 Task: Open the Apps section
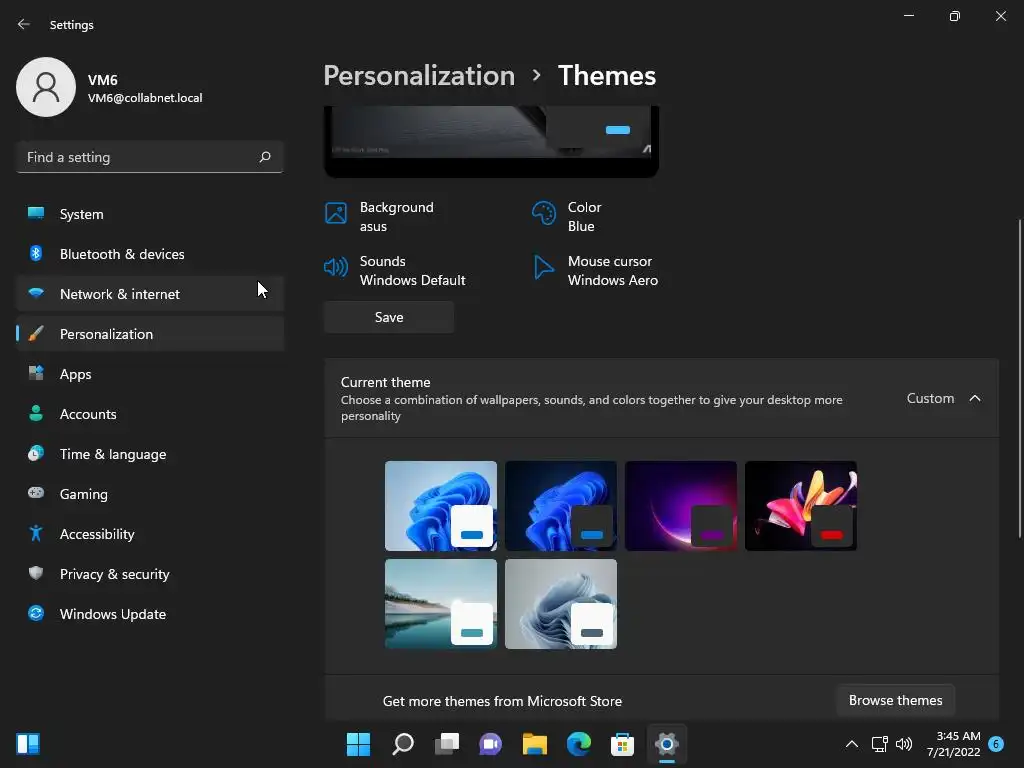point(150,374)
